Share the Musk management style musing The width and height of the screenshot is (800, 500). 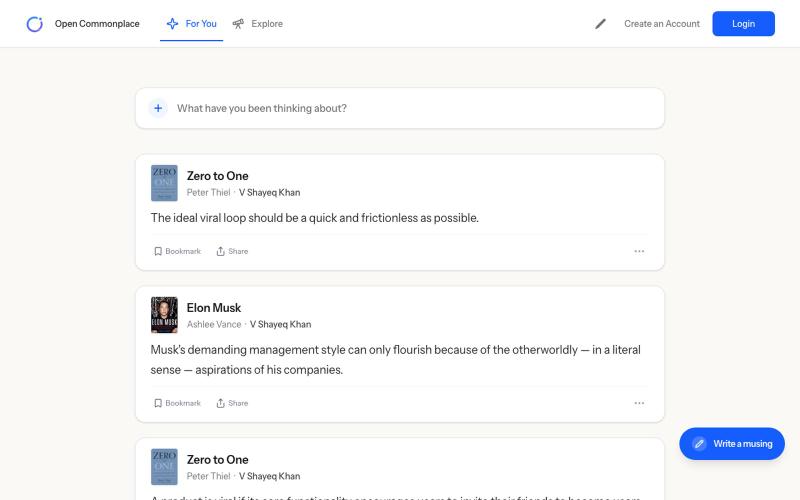(232, 403)
